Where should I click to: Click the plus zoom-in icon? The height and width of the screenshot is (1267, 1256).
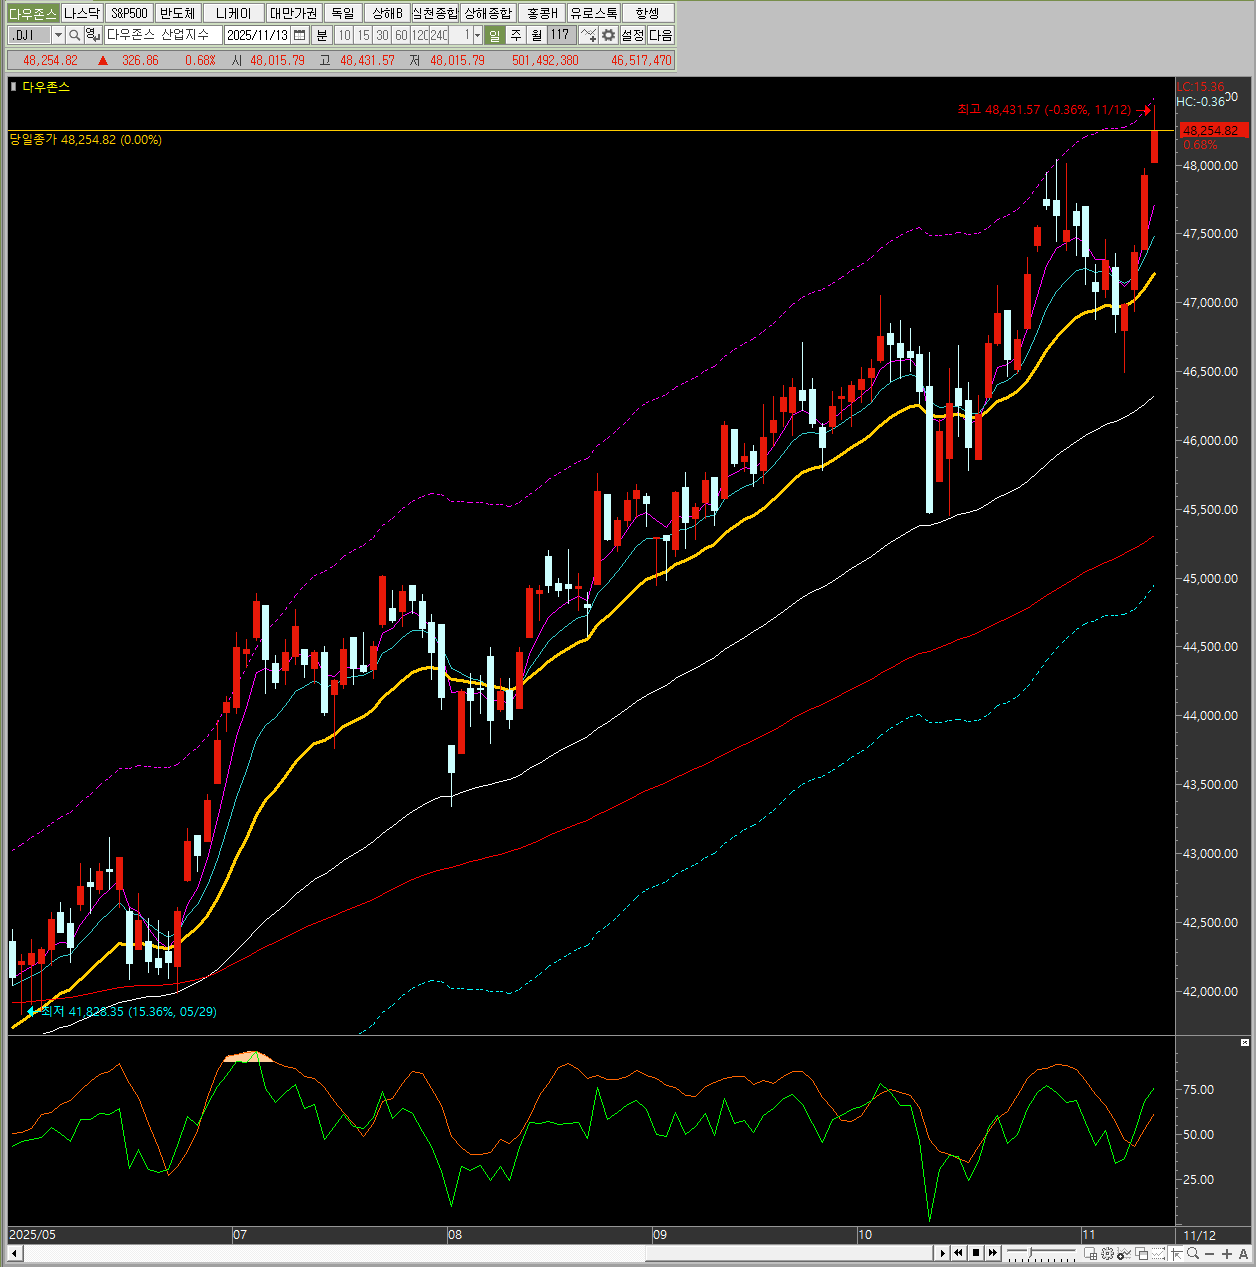tap(1227, 1254)
